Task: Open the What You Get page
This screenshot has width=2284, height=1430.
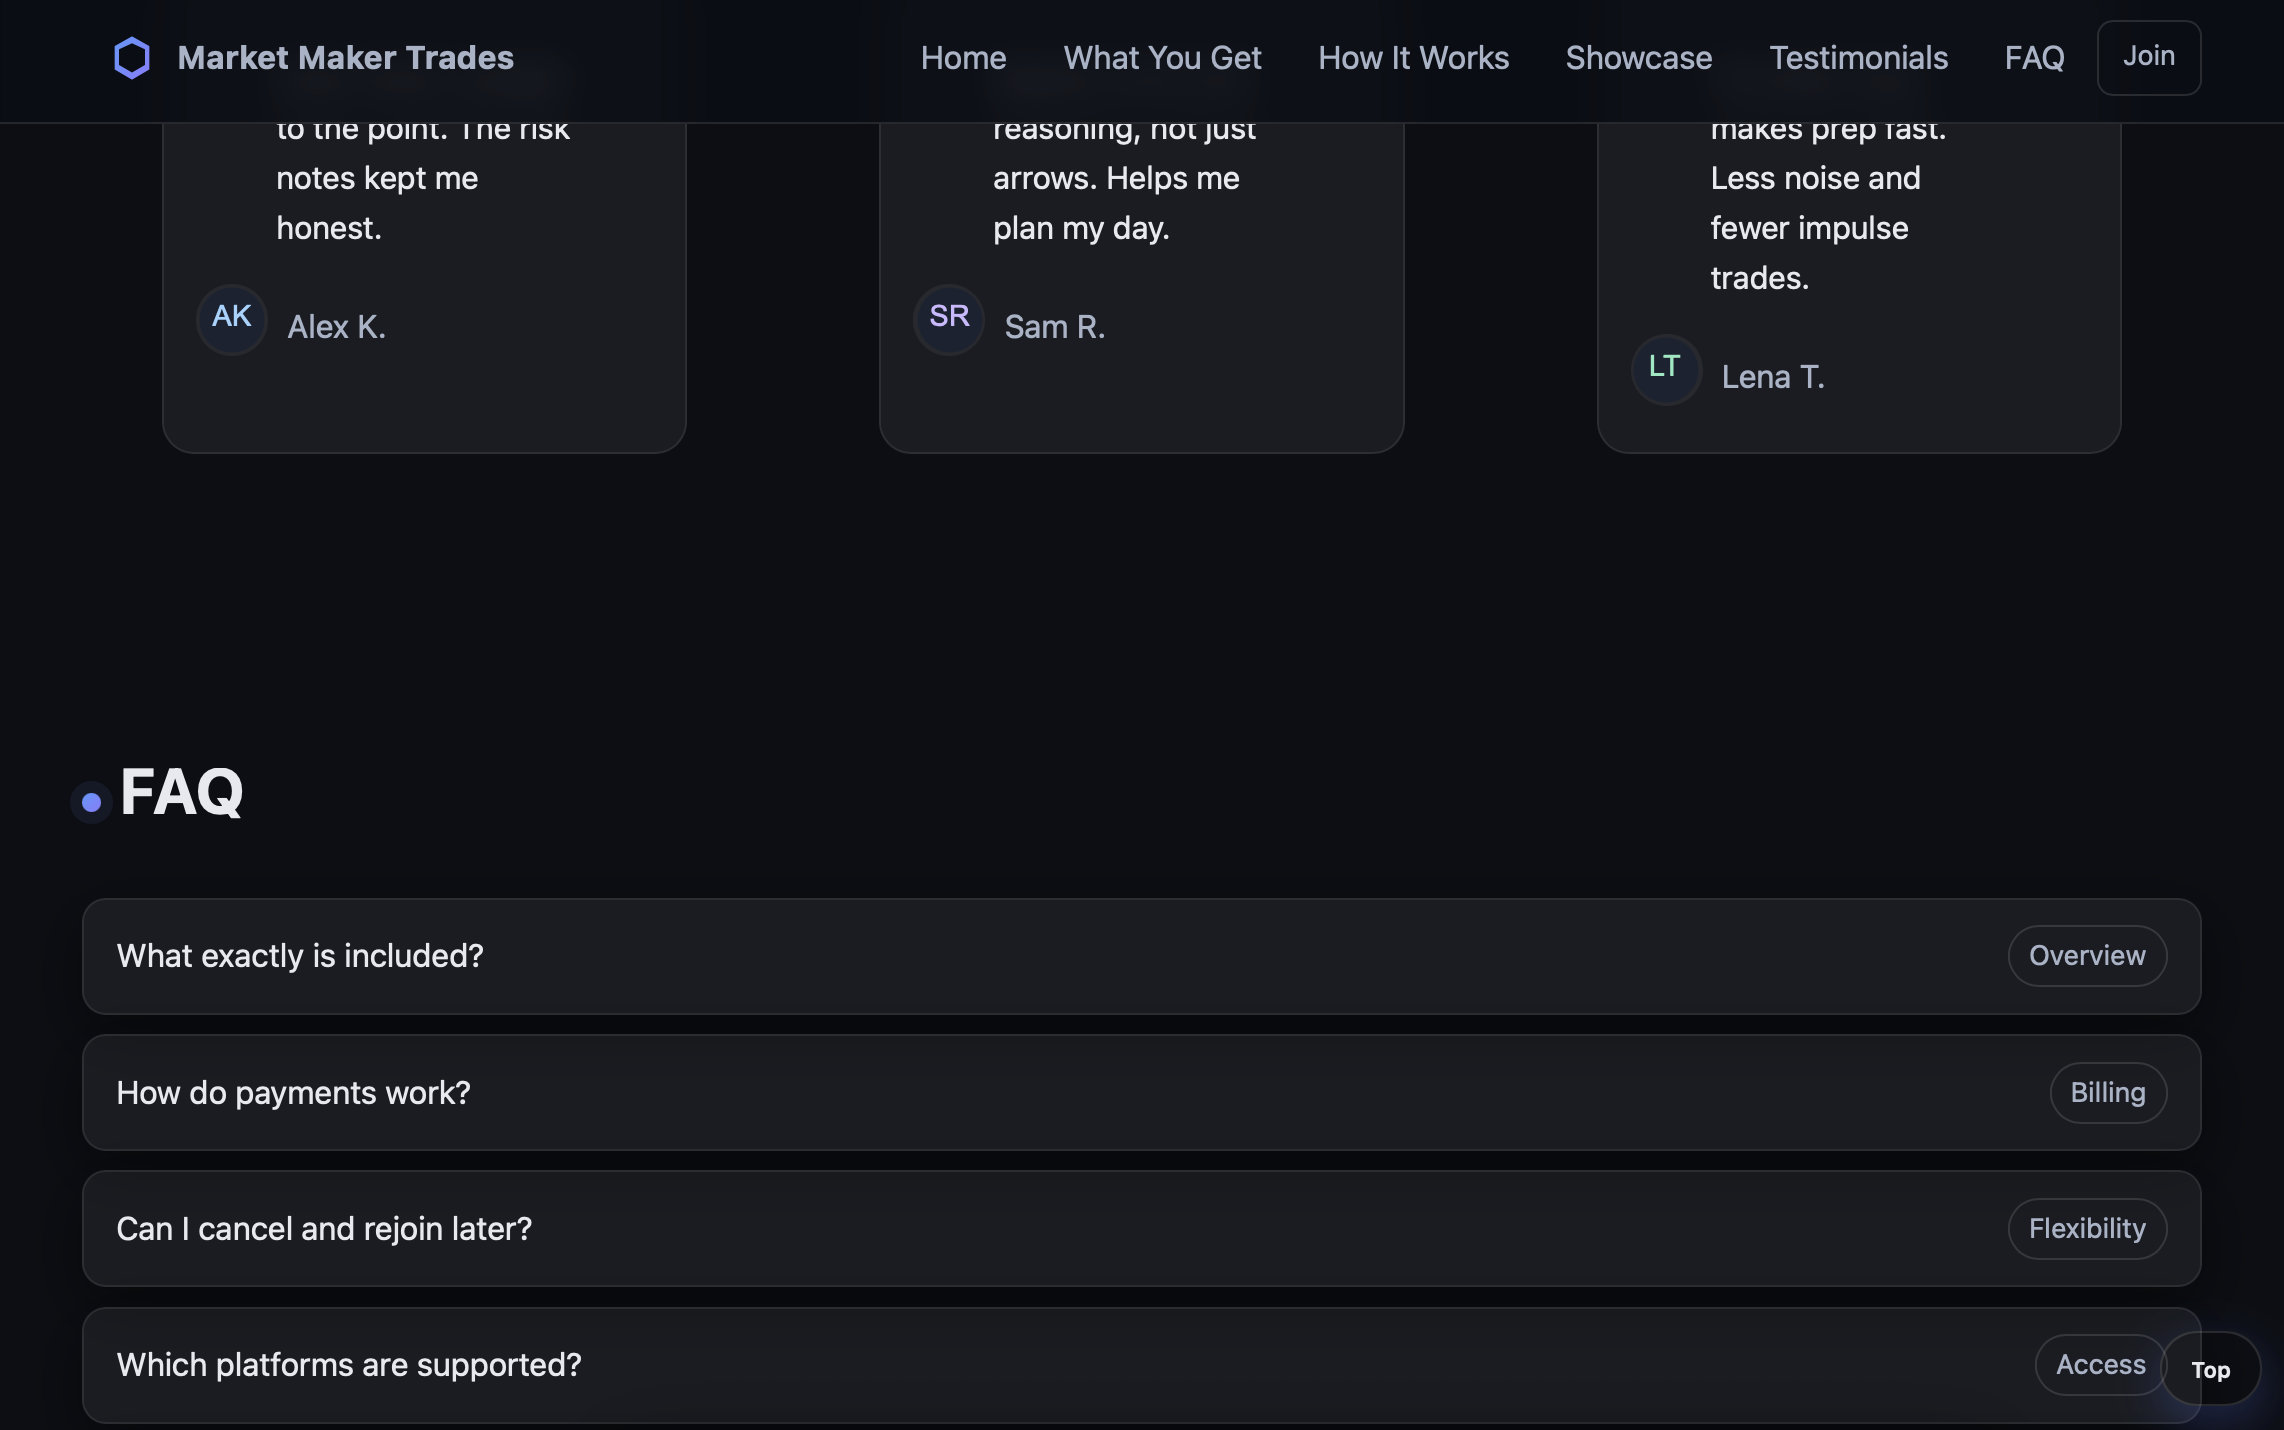Action: click(1162, 58)
